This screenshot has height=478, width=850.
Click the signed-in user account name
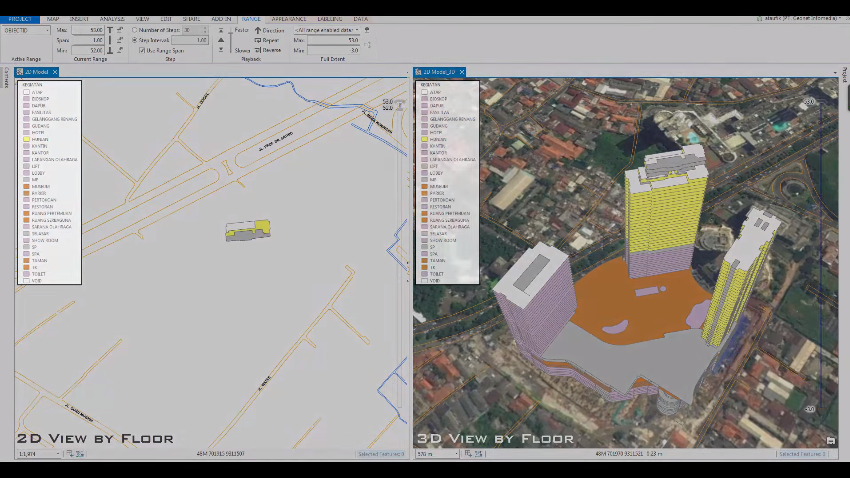click(x=800, y=19)
